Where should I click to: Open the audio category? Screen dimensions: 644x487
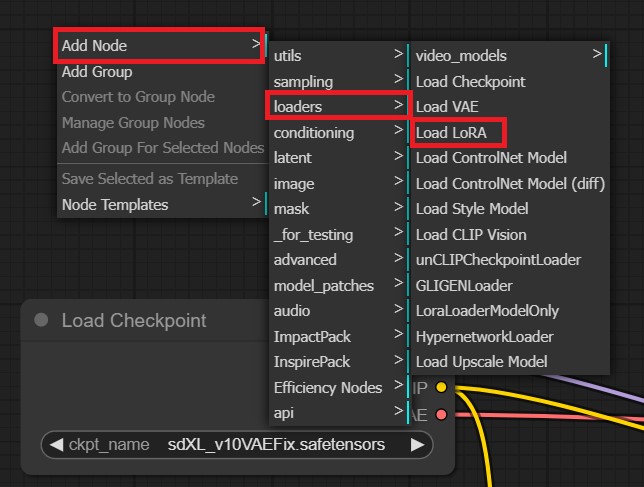(x=339, y=310)
